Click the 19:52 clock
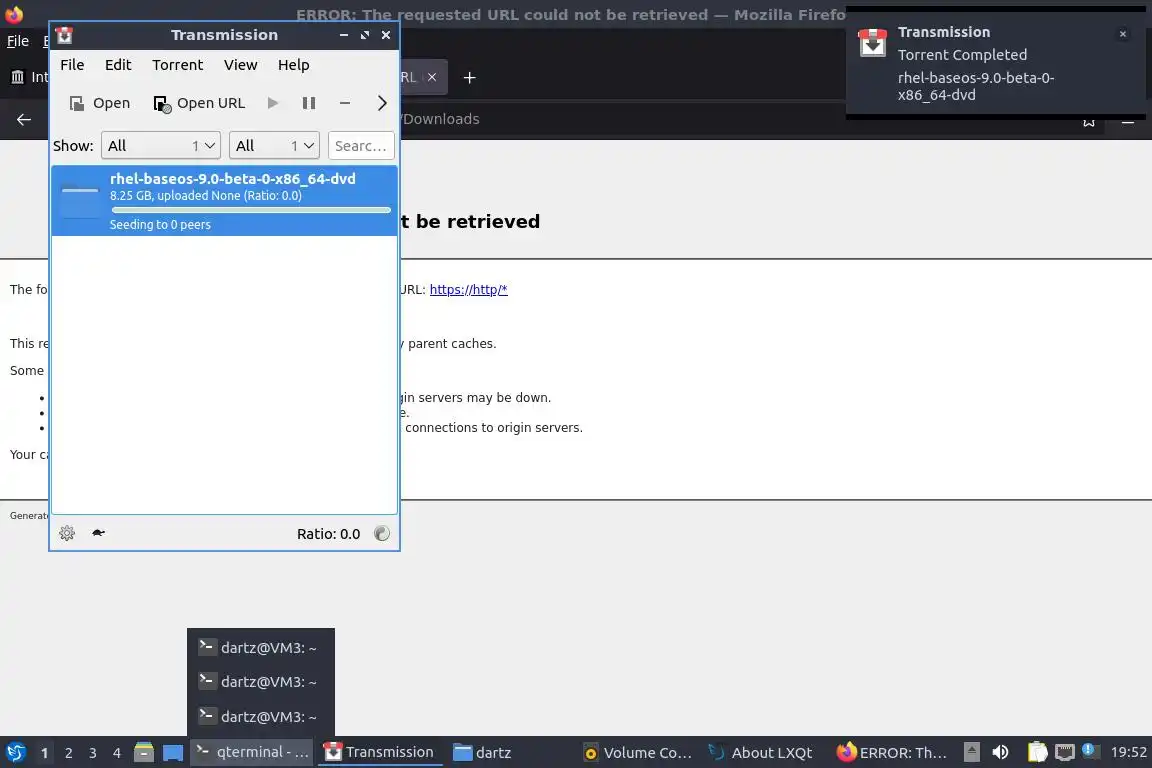 click(x=1128, y=752)
